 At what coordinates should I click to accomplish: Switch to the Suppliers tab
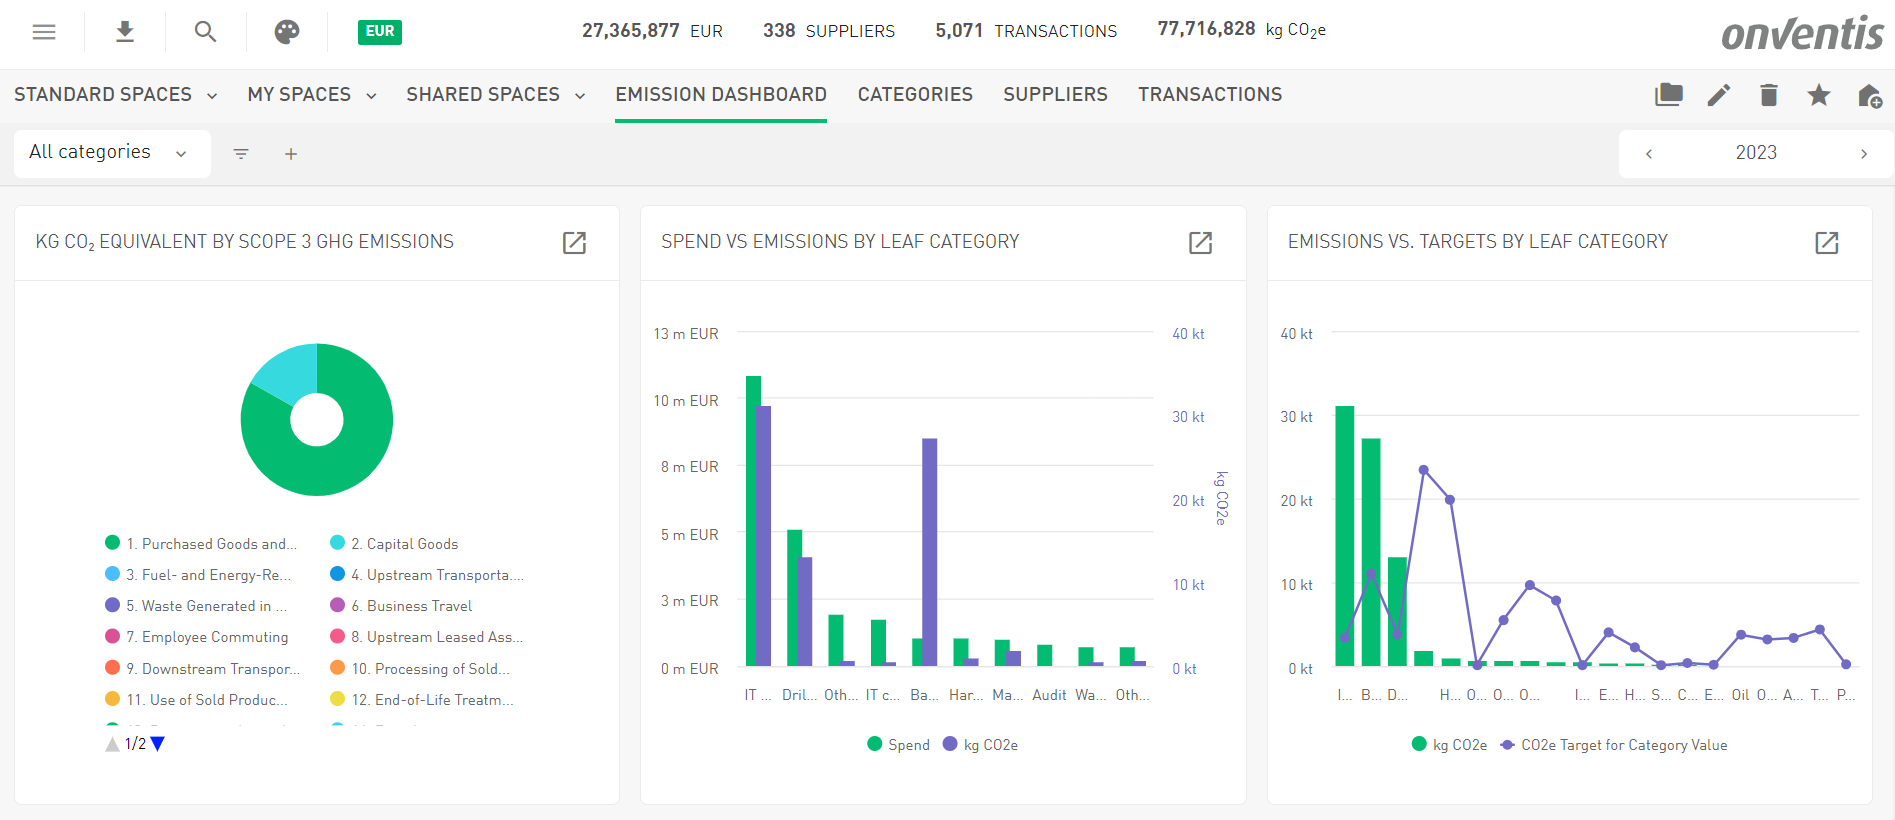1055,95
